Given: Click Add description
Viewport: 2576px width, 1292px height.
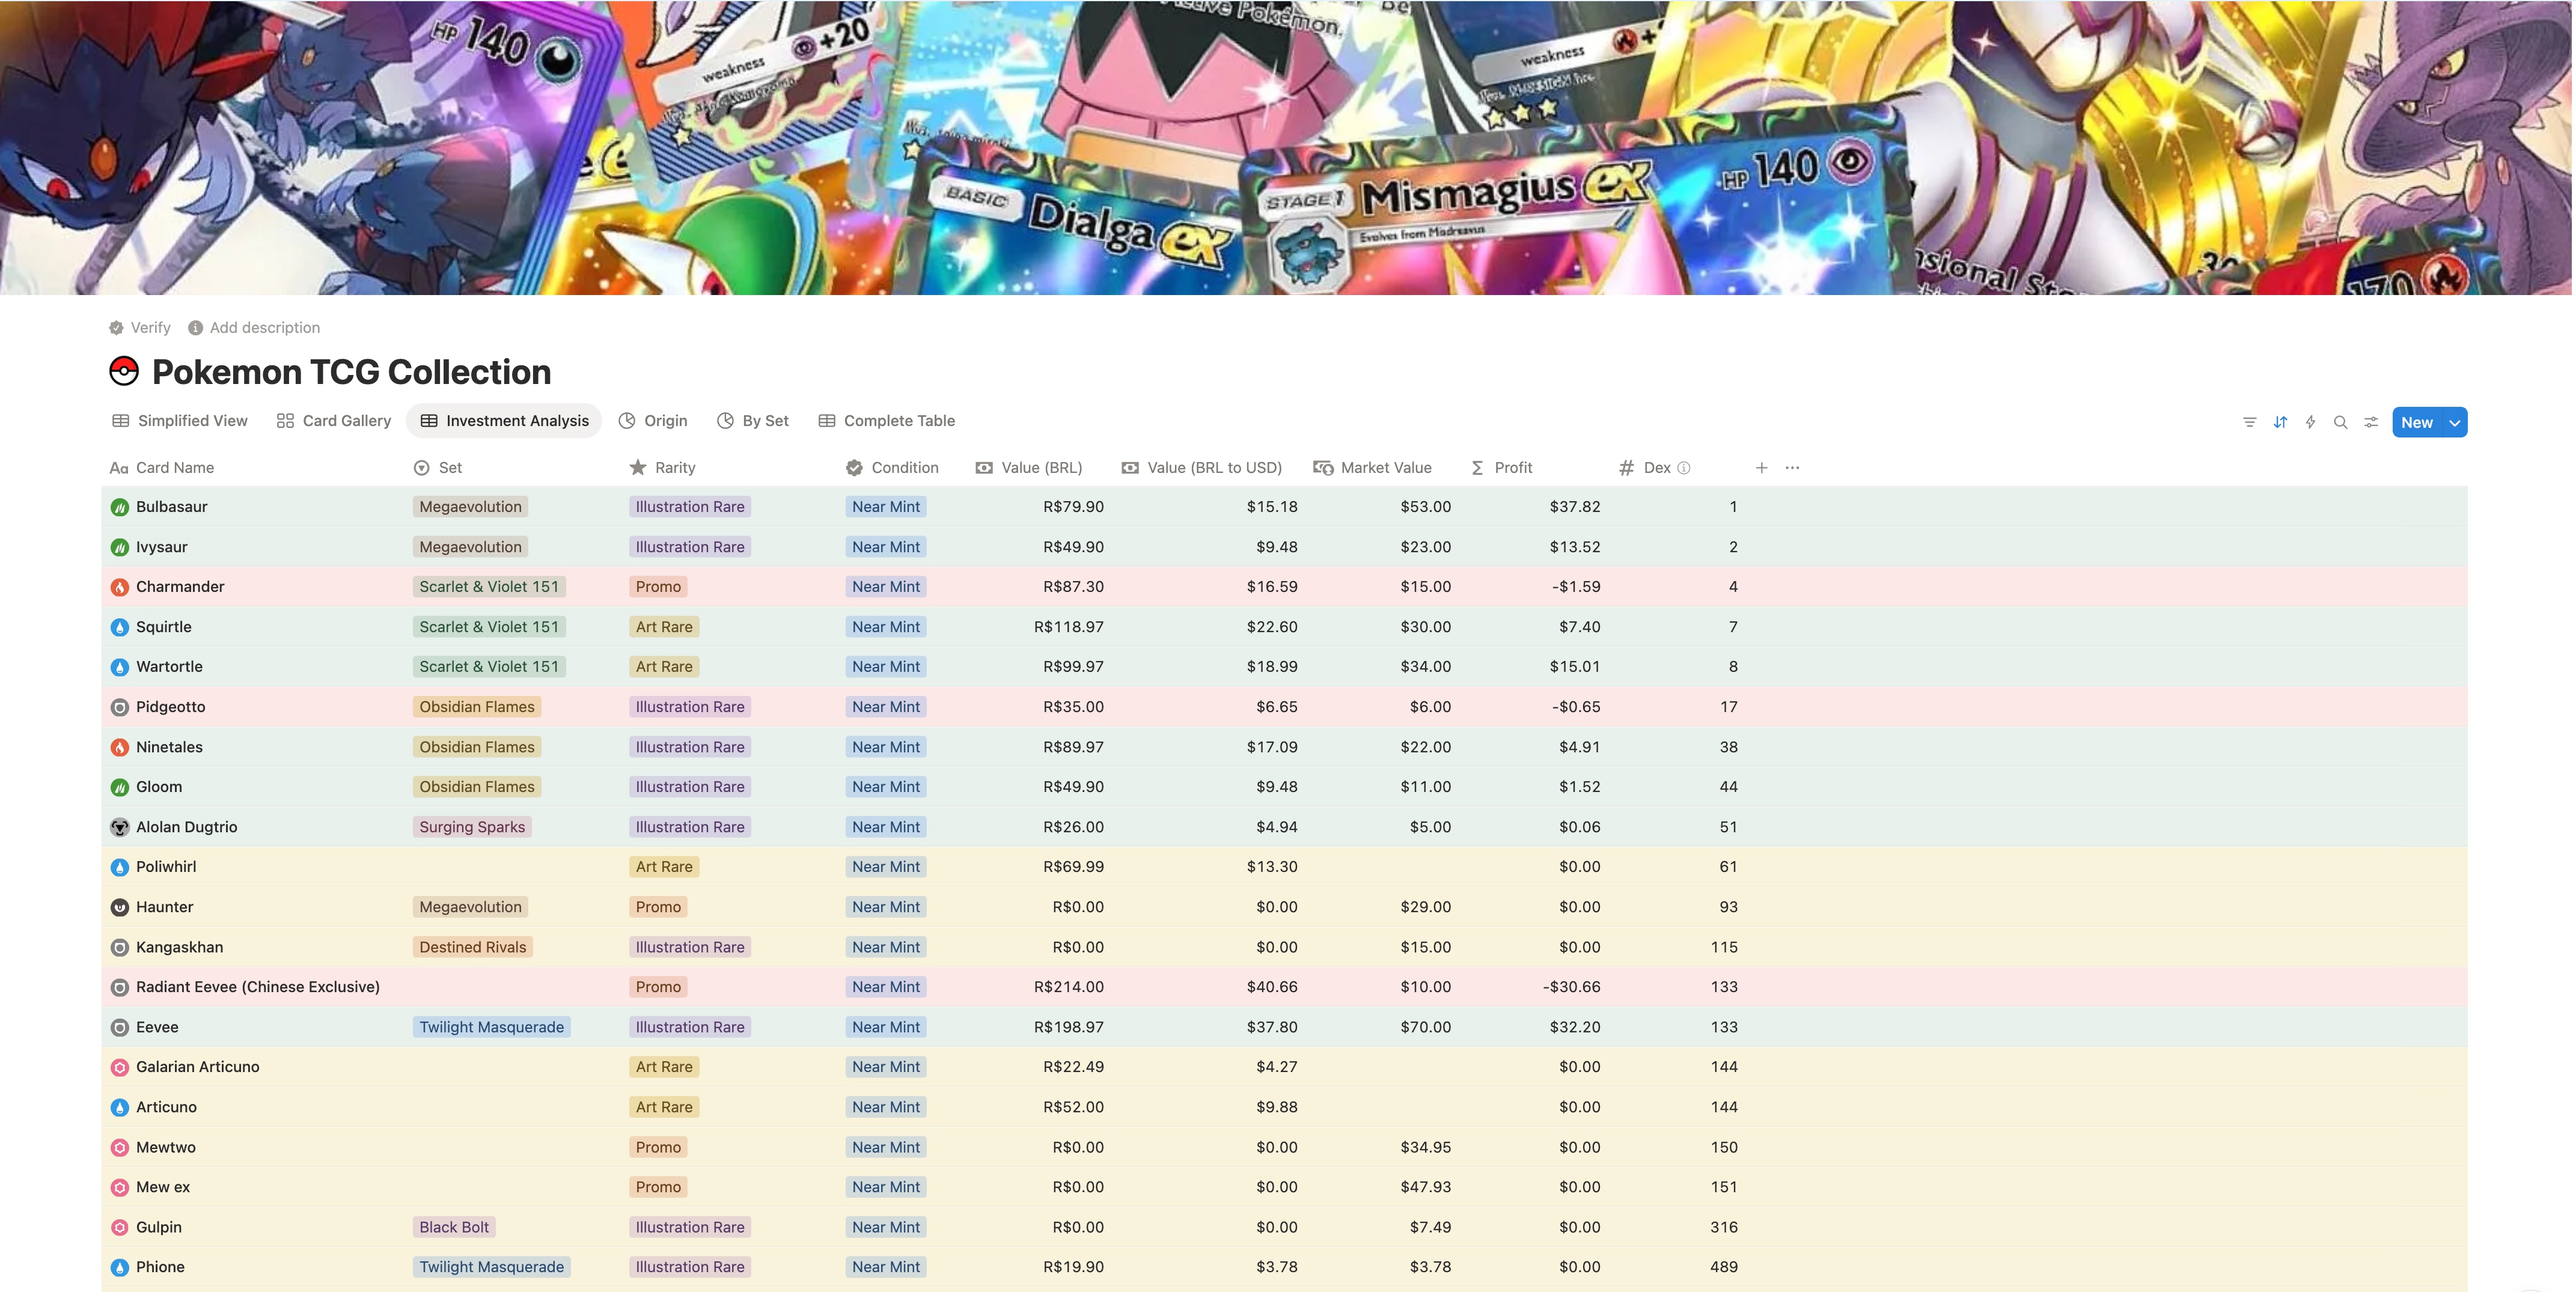Looking at the screenshot, I should [254, 327].
